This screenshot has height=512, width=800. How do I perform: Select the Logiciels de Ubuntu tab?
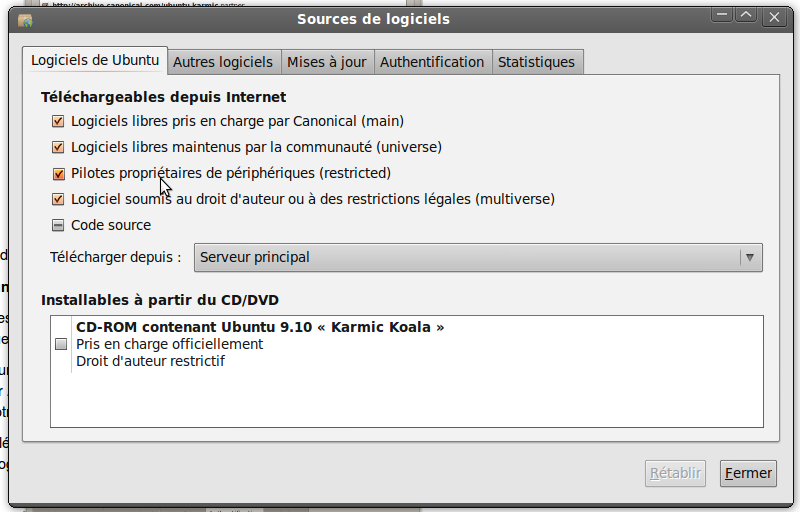point(95,60)
